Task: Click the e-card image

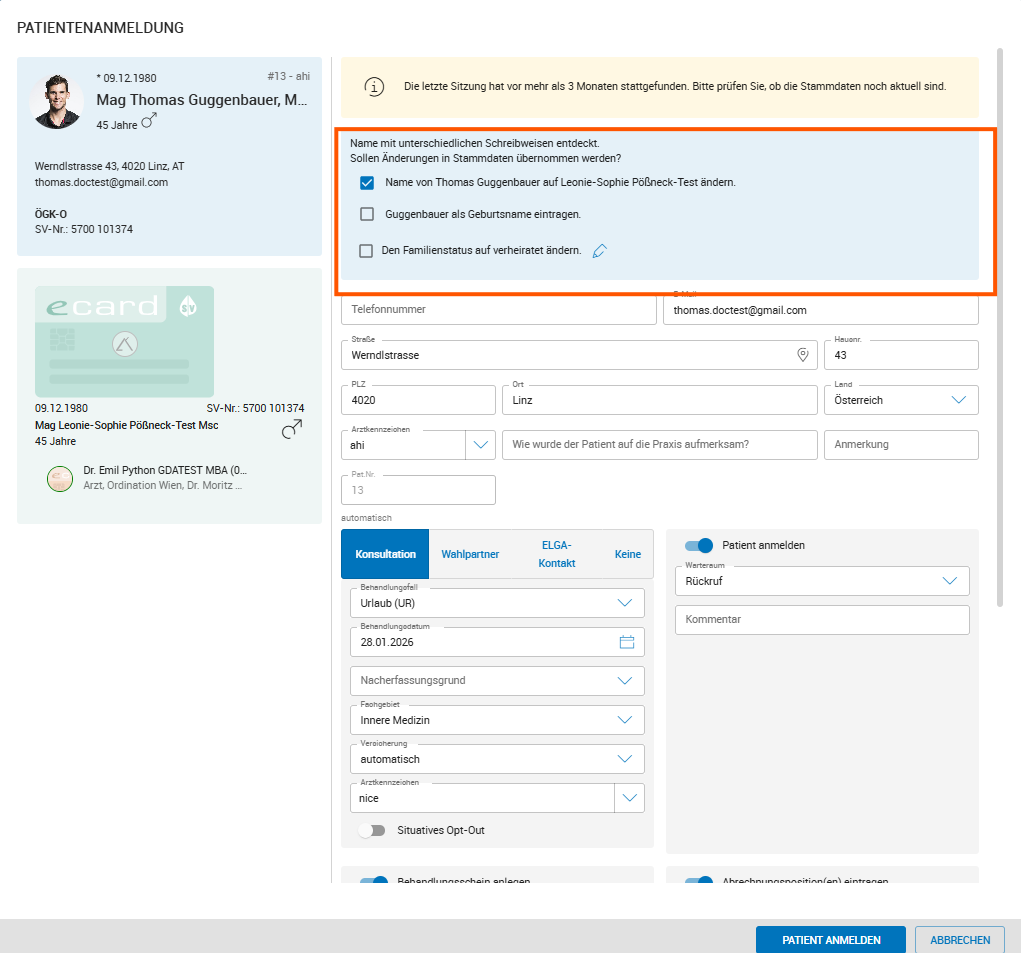Action: tap(124, 341)
